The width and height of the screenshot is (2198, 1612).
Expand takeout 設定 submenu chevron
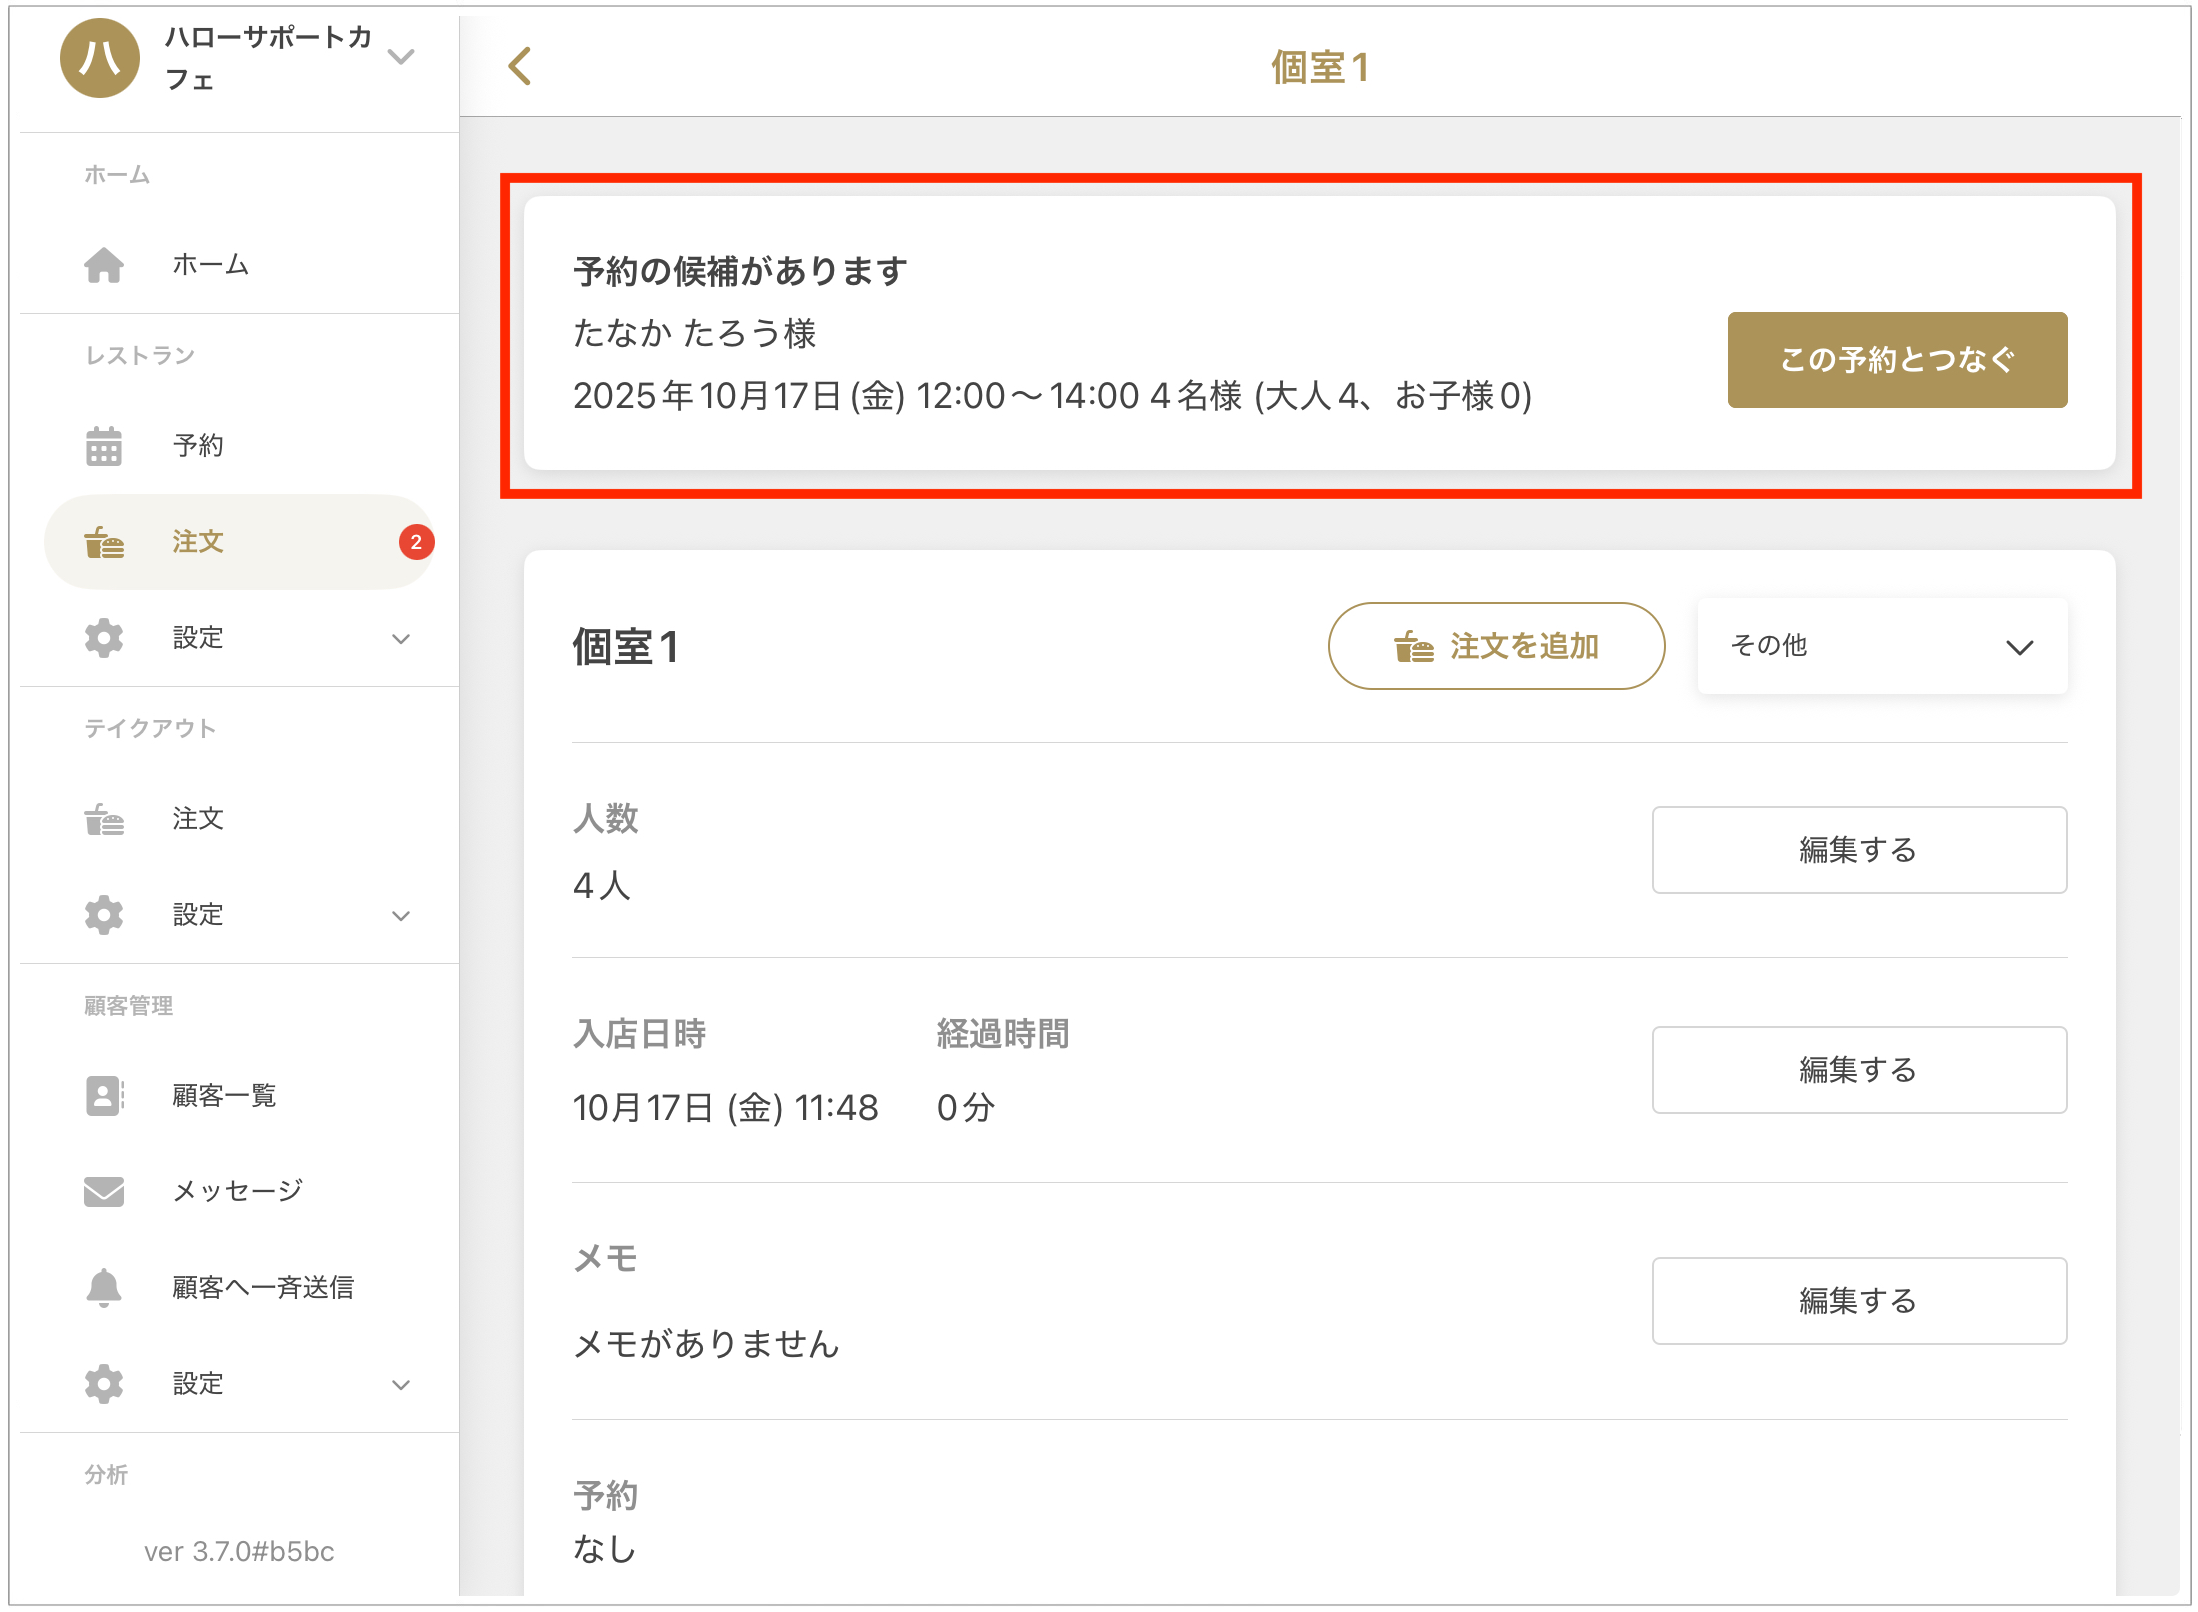[401, 916]
